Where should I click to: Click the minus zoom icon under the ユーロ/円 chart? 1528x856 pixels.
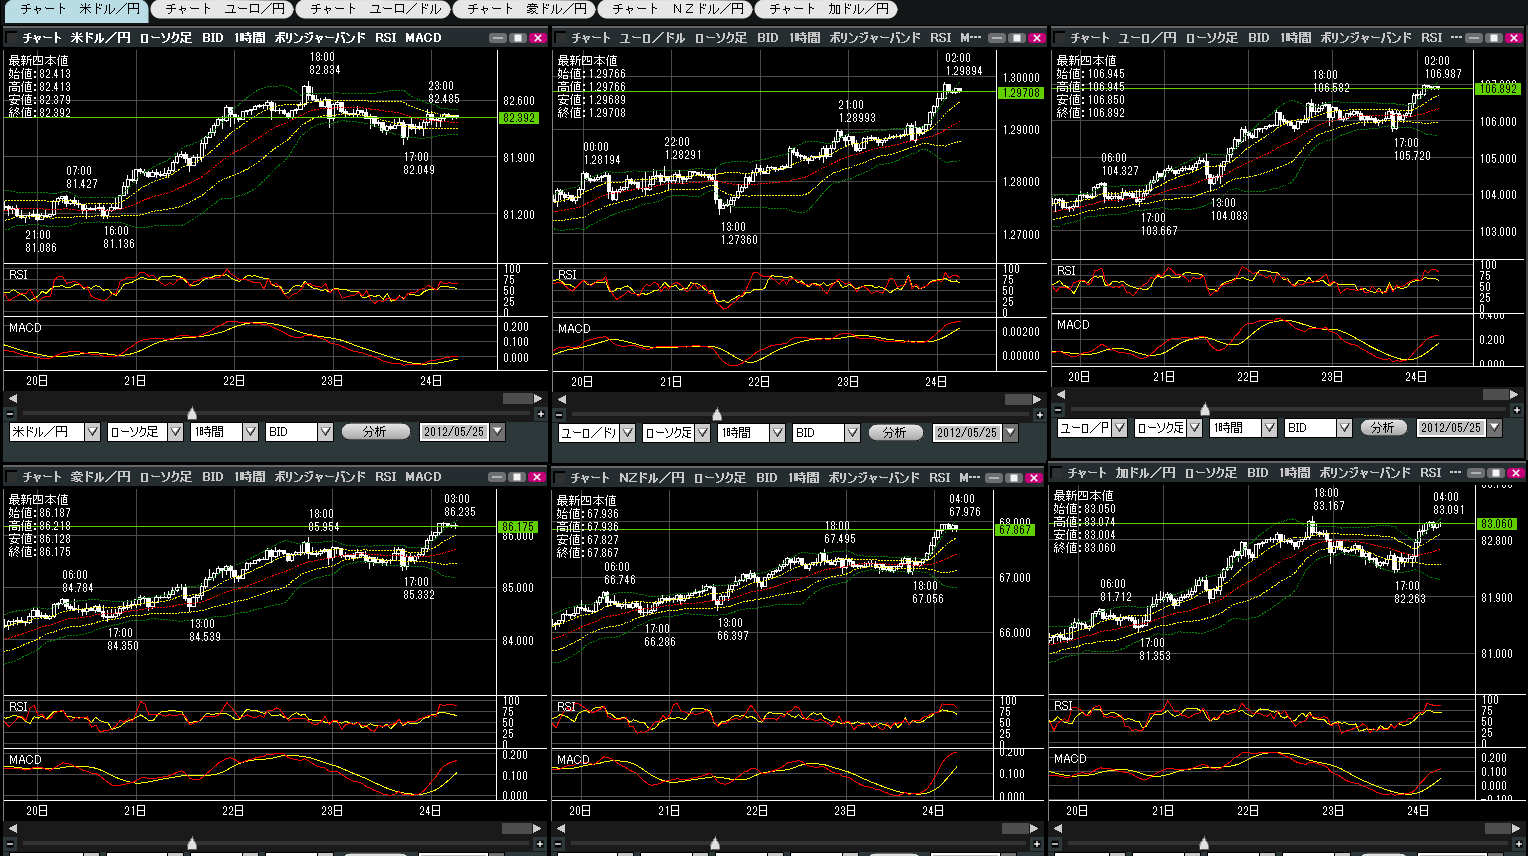point(1059,410)
